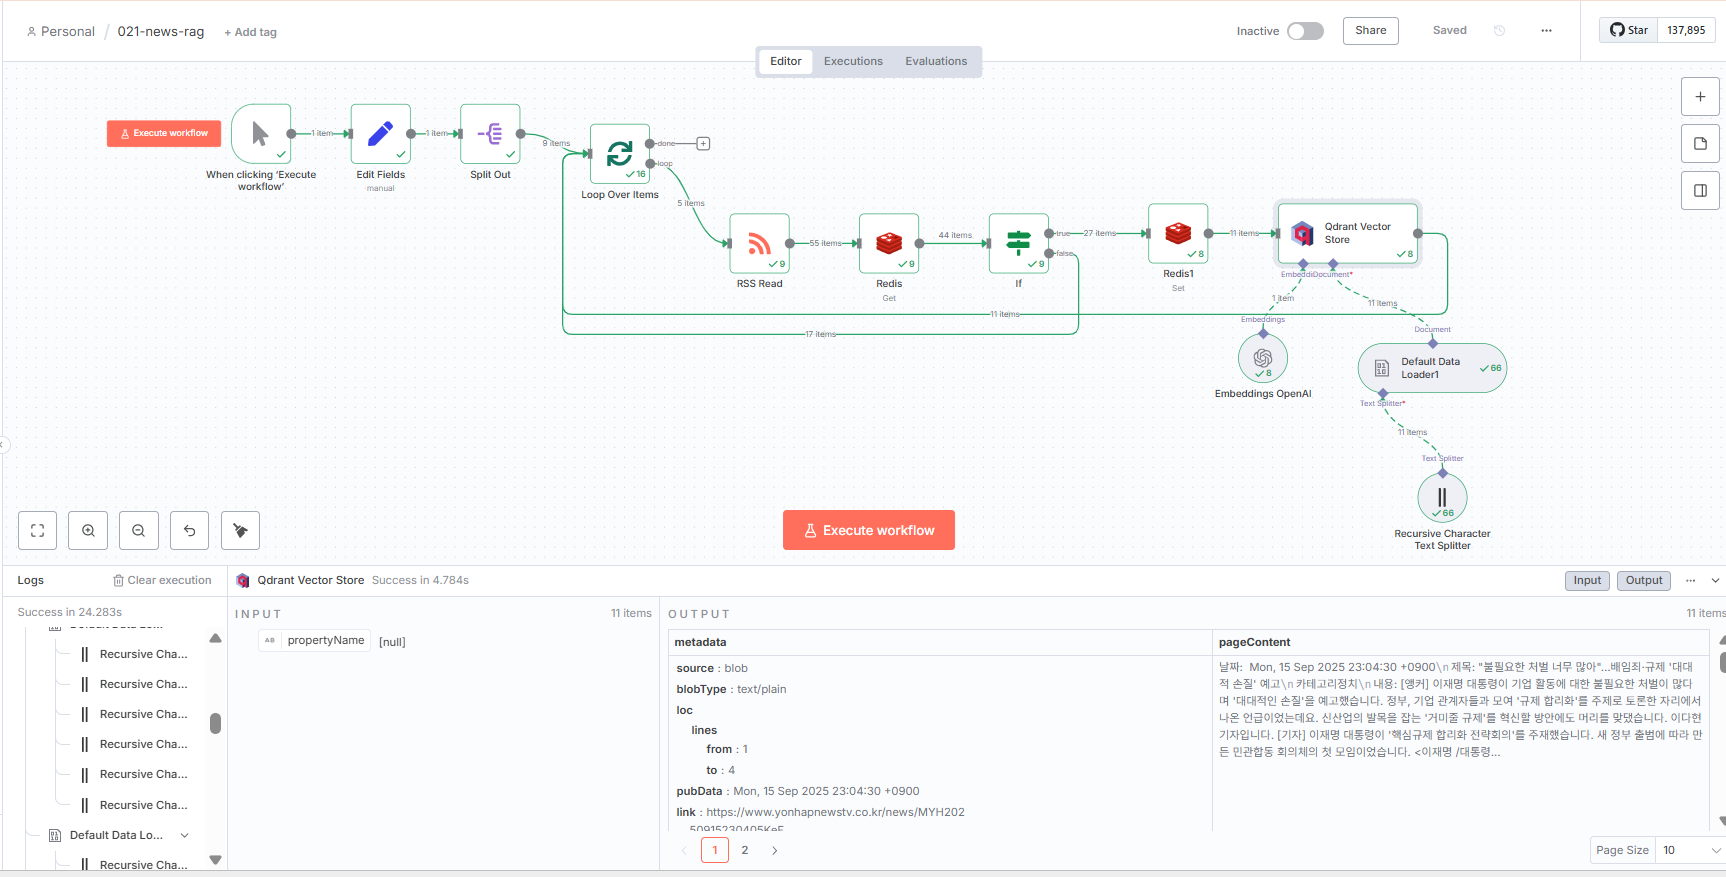1726x877 pixels.
Task: Select the Split Out node
Action: point(490,133)
